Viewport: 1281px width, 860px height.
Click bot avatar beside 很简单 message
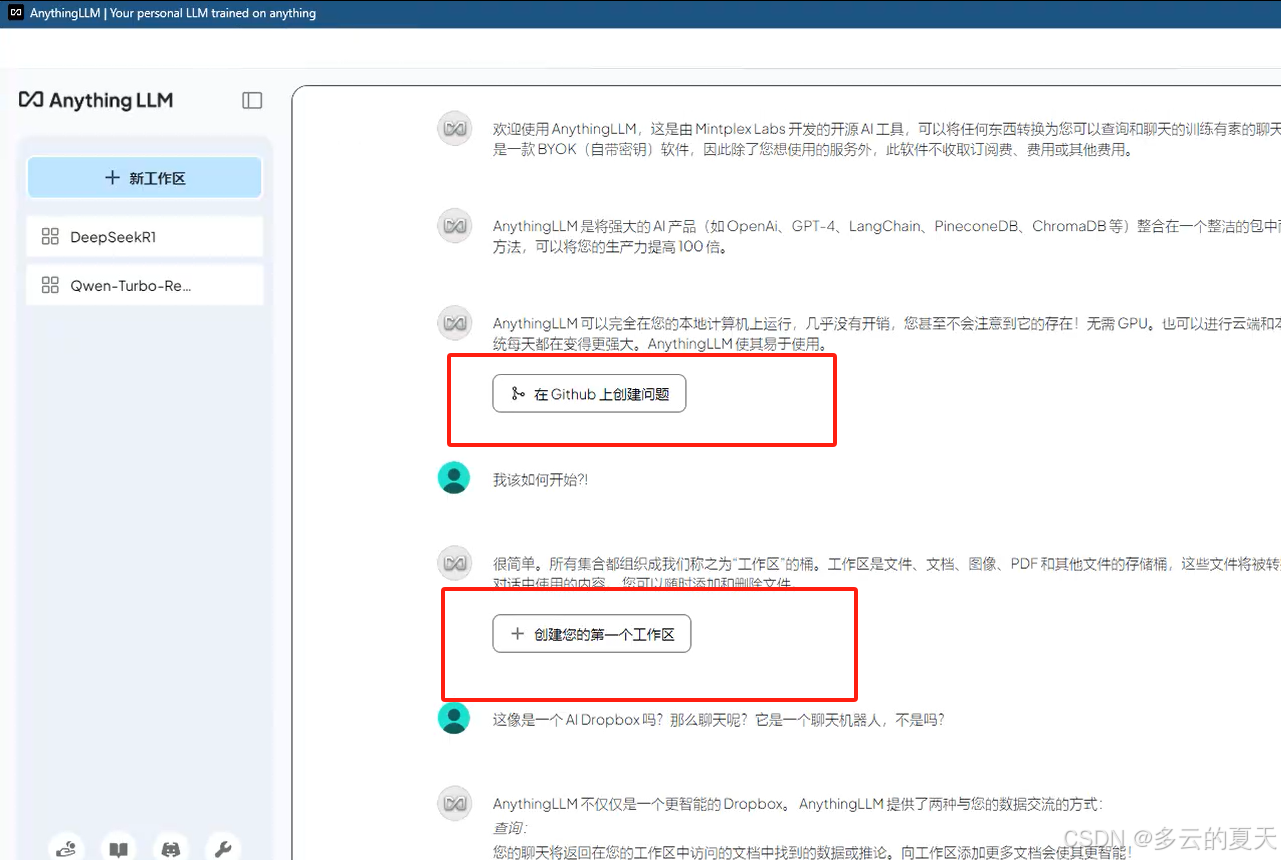coord(455,564)
